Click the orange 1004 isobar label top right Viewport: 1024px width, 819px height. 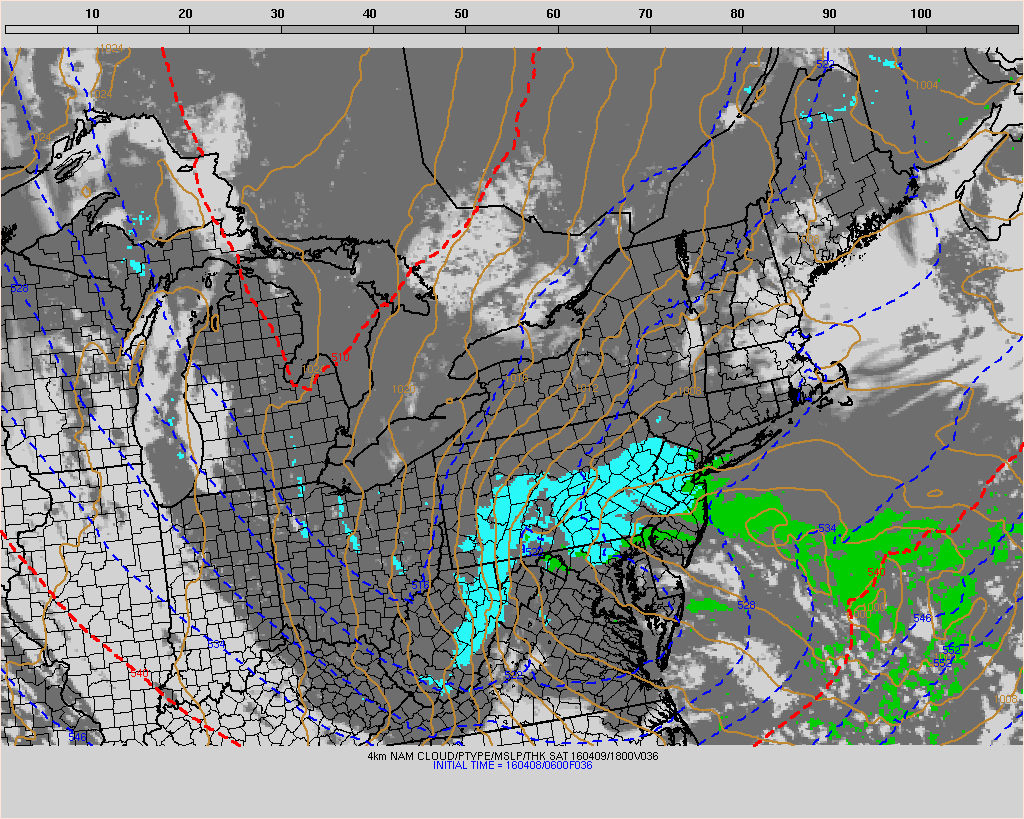[927, 85]
